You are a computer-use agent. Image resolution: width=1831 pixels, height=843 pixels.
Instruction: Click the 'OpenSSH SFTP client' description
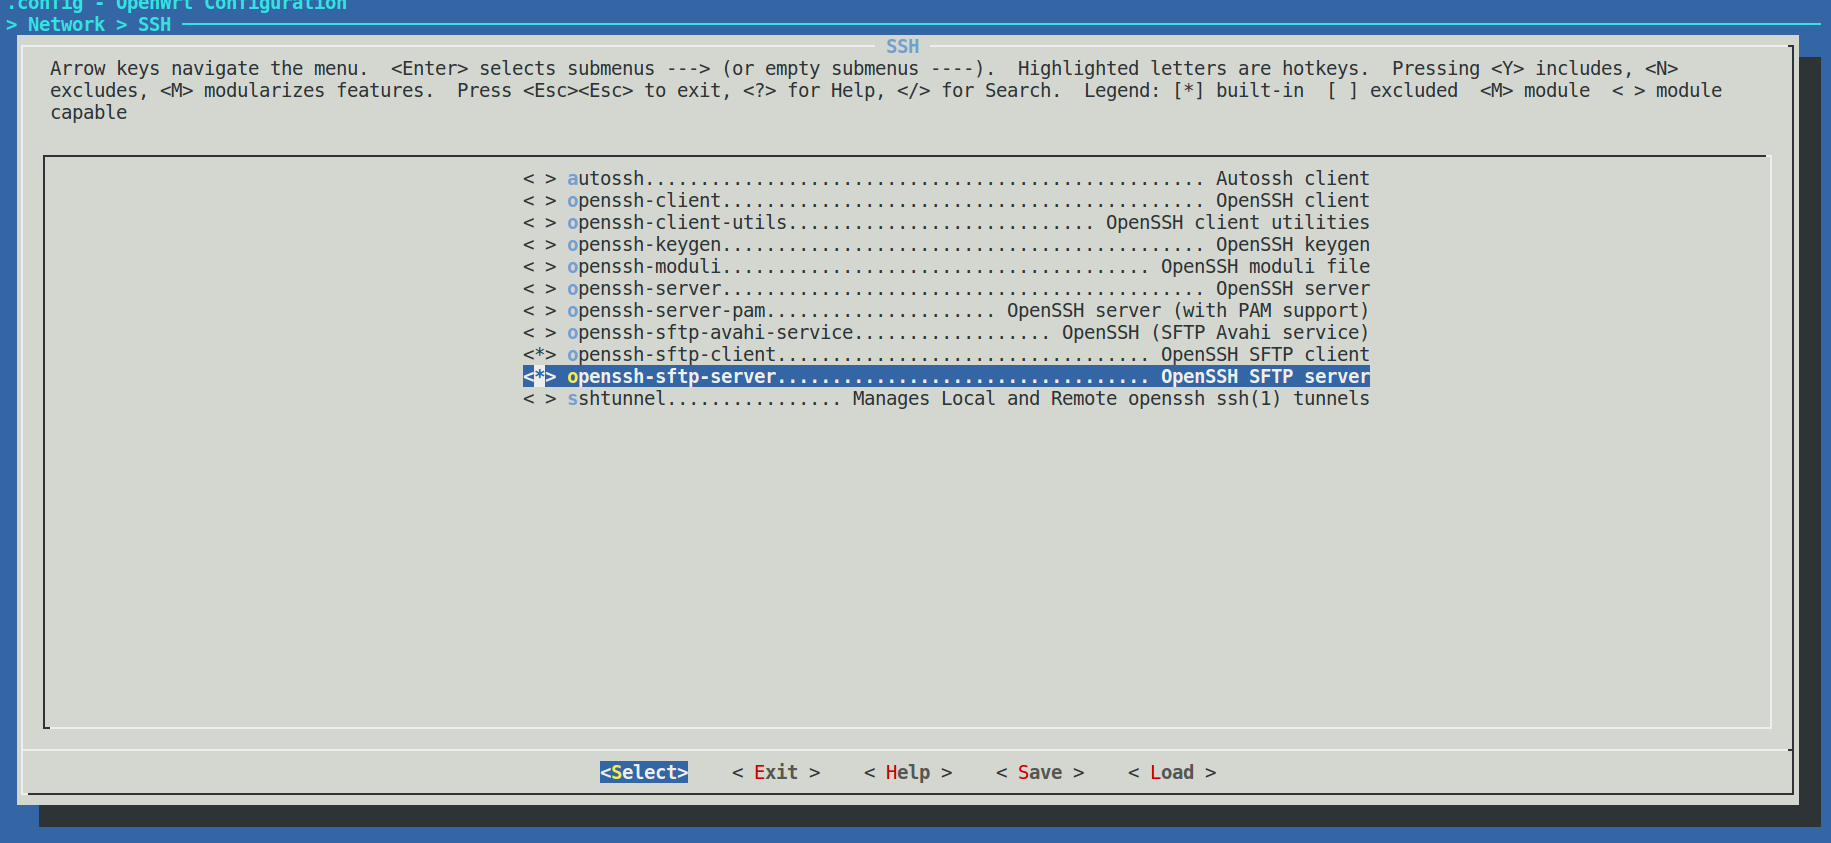click(1265, 355)
